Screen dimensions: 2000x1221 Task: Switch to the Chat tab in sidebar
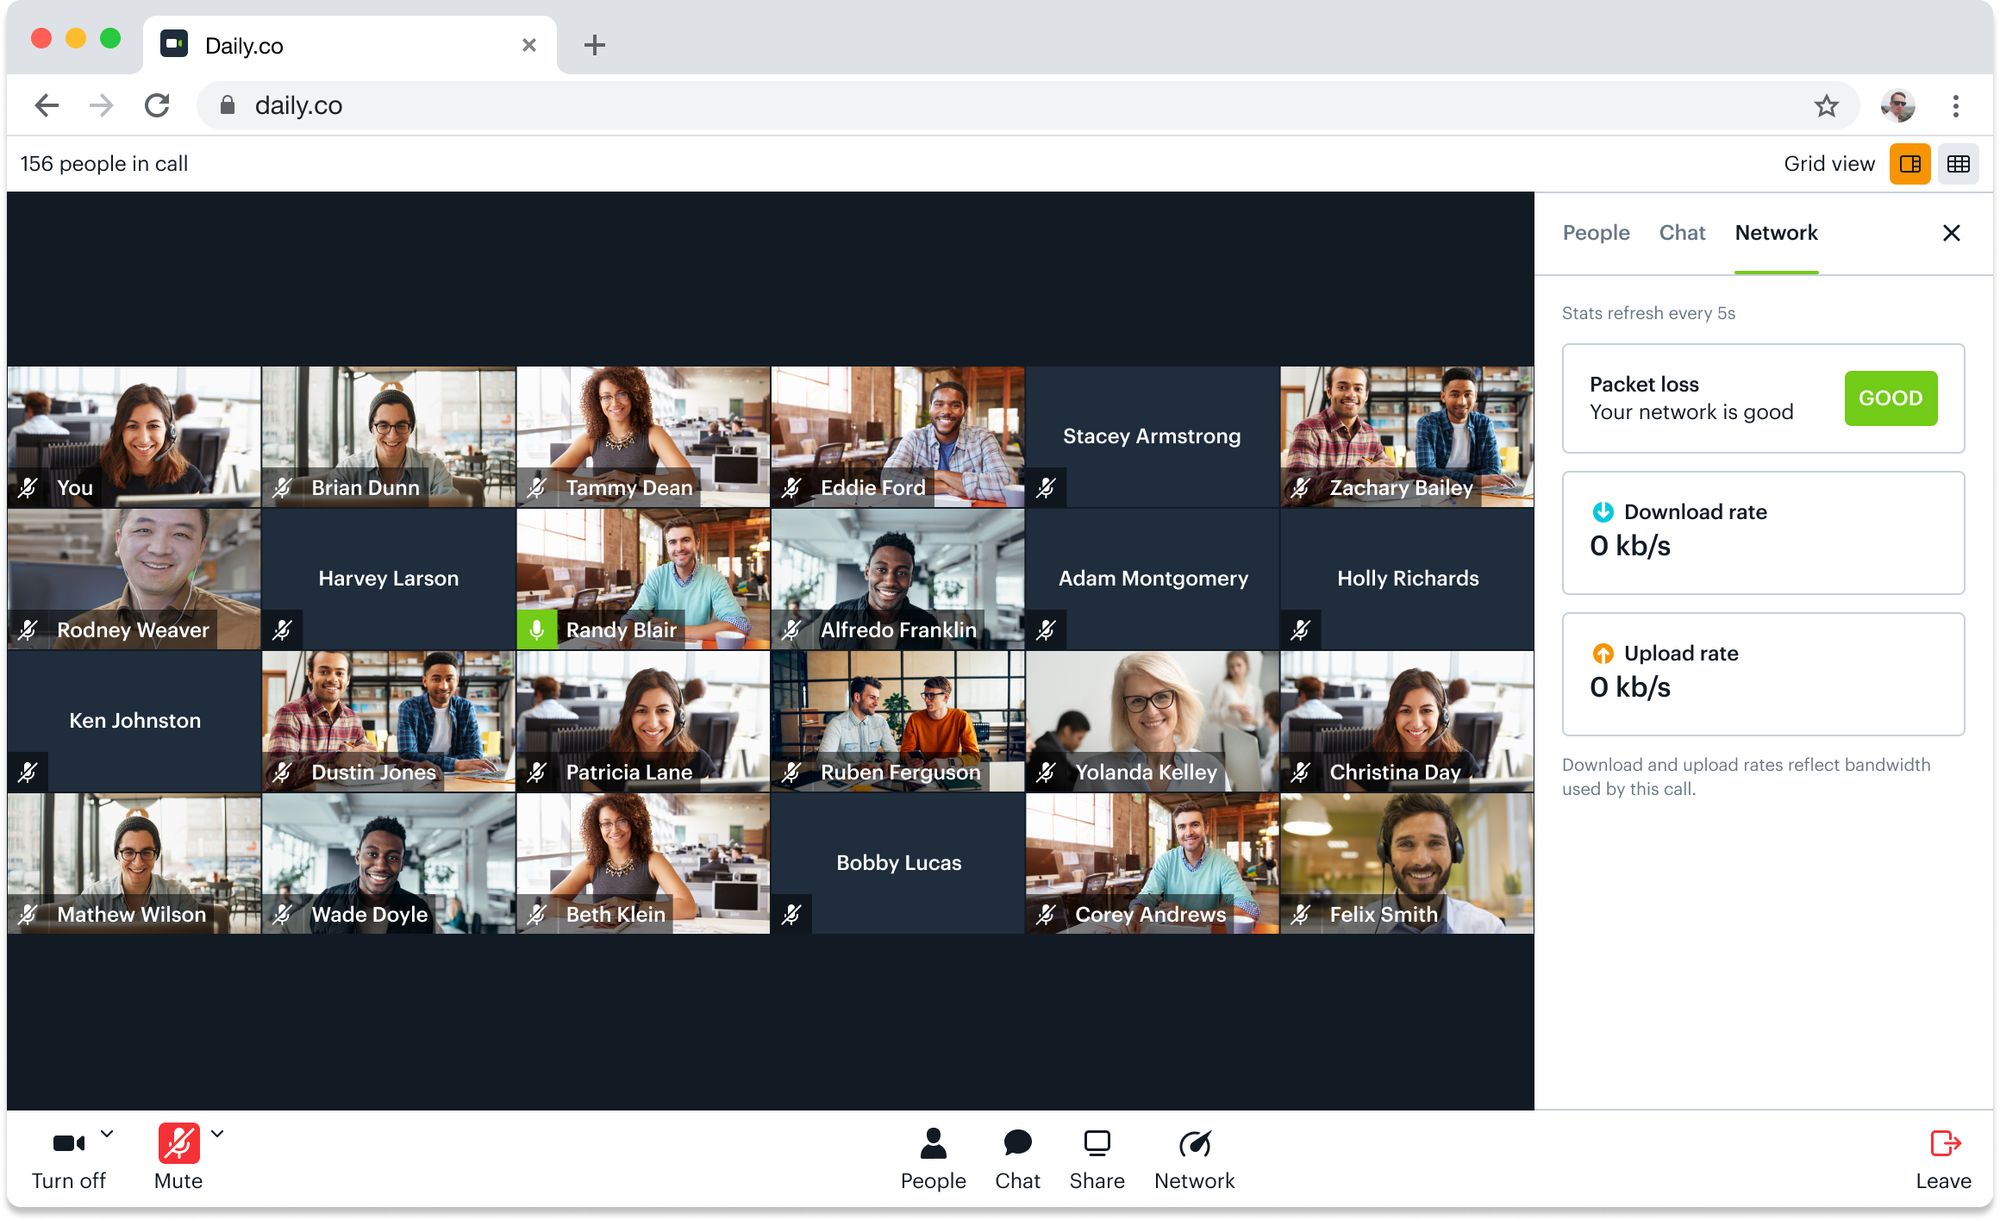1682,232
